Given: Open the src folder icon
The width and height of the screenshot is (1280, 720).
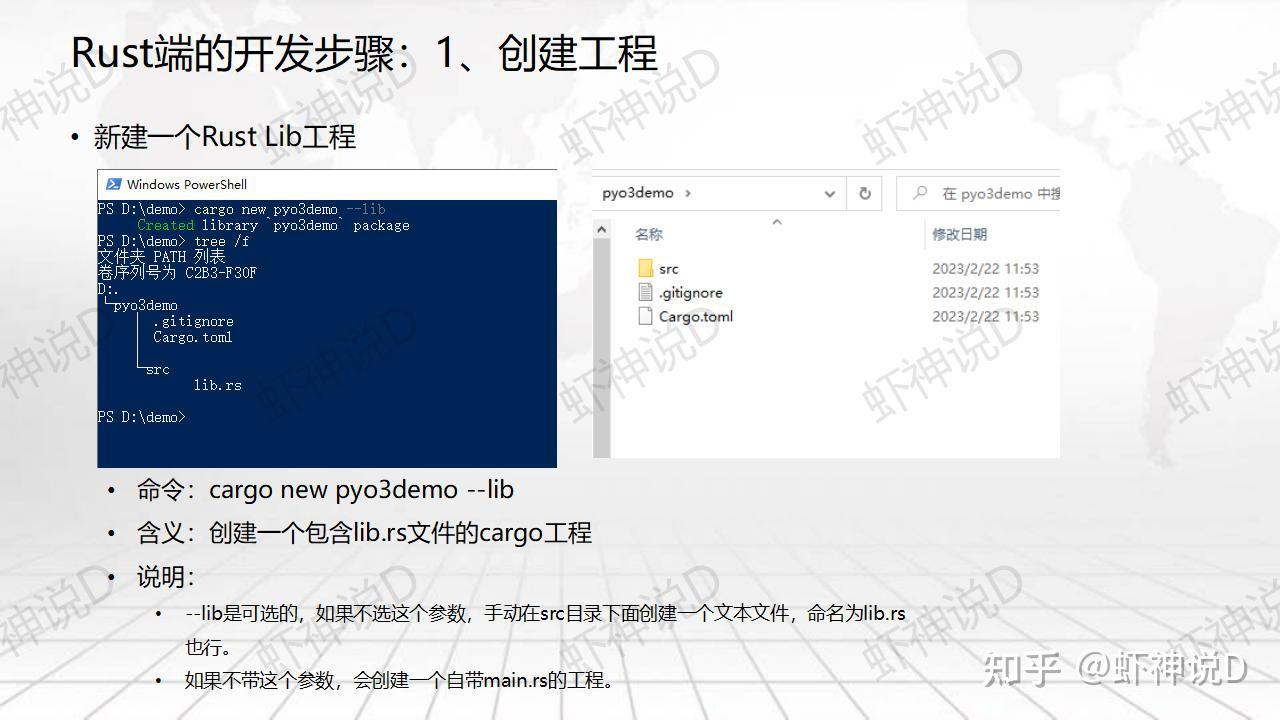Looking at the screenshot, I should (644, 268).
